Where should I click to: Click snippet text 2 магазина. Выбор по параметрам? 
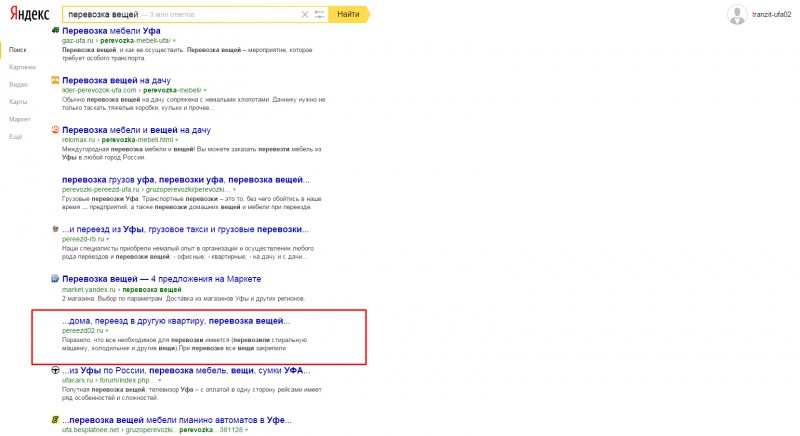click(184, 298)
